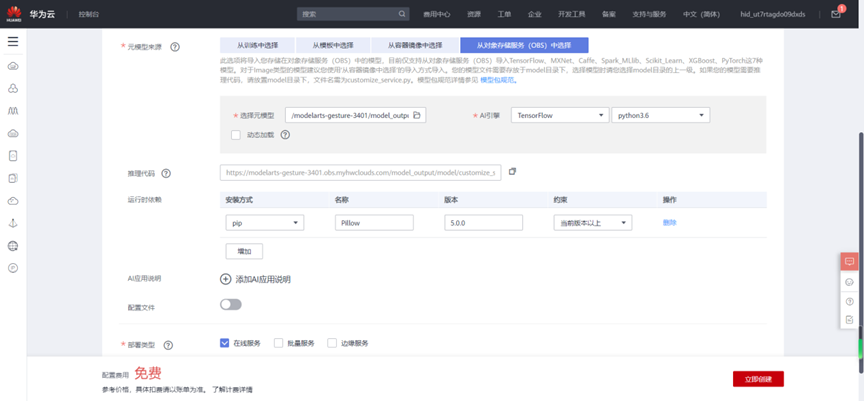Toggle the 配置文件 switch

tap(231, 305)
